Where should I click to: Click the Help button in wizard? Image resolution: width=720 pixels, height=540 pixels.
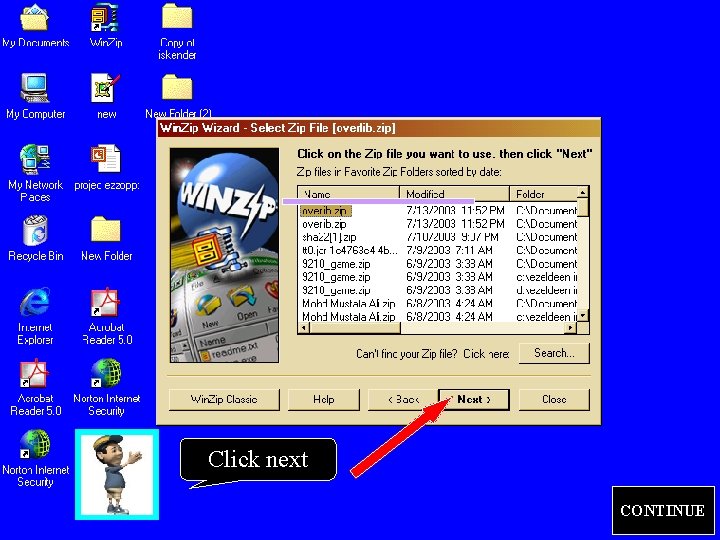pos(324,399)
